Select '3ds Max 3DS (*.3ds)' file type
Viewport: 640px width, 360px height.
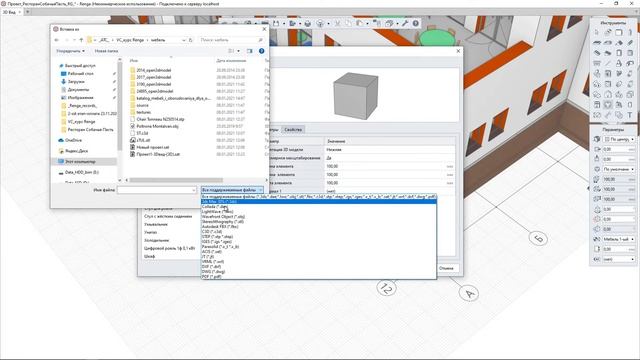(318, 202)
